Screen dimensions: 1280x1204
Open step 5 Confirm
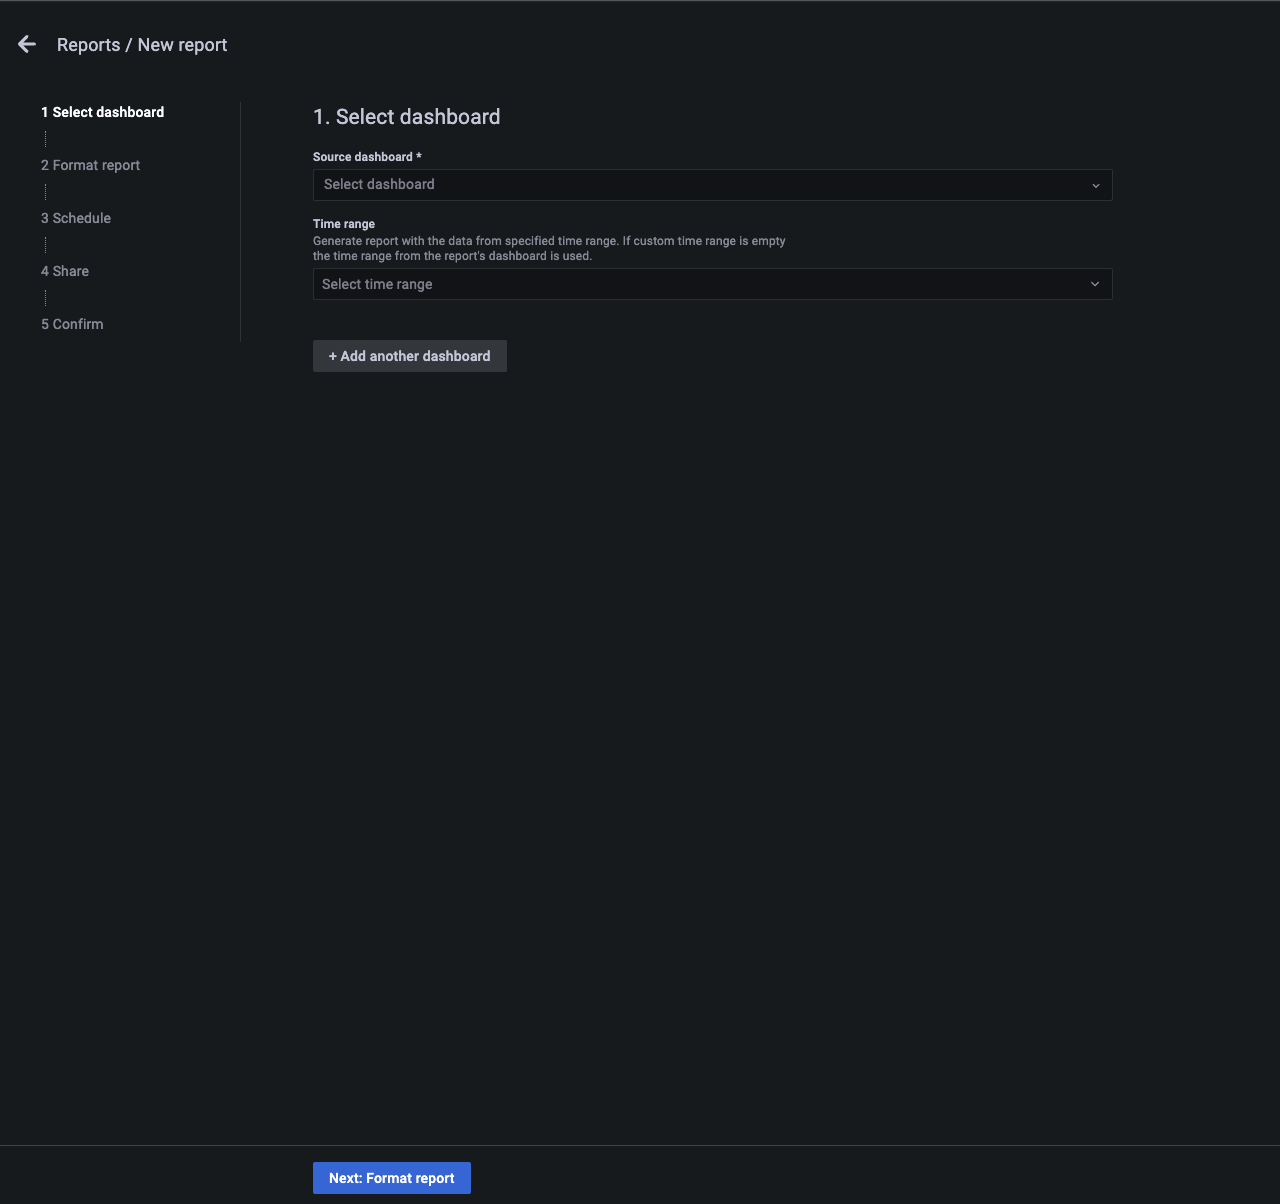pos(72,324)
